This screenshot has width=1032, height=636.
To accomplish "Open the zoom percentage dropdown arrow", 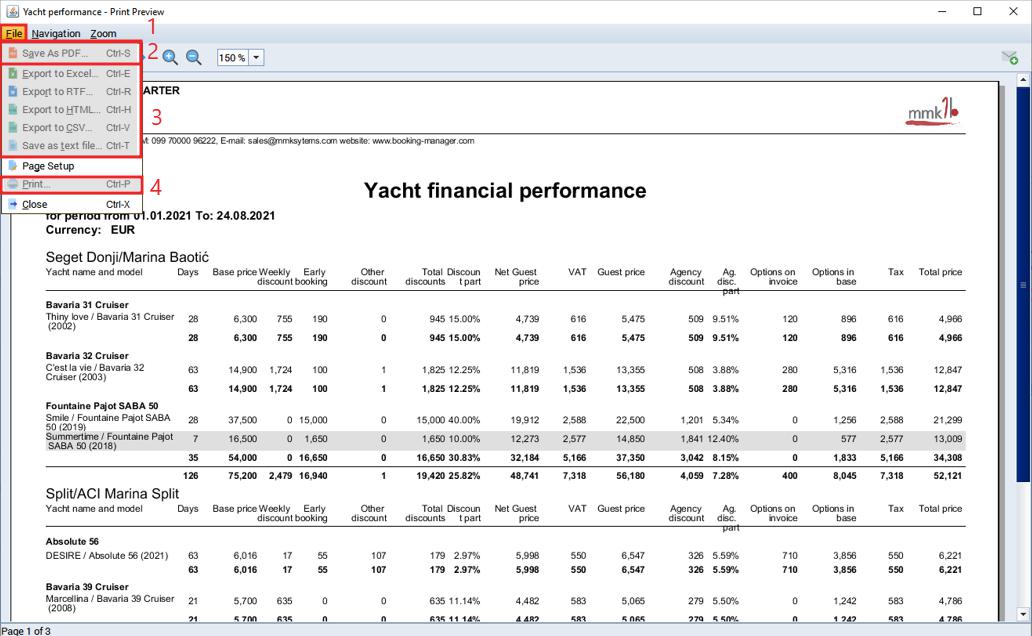I will (257, 58).
